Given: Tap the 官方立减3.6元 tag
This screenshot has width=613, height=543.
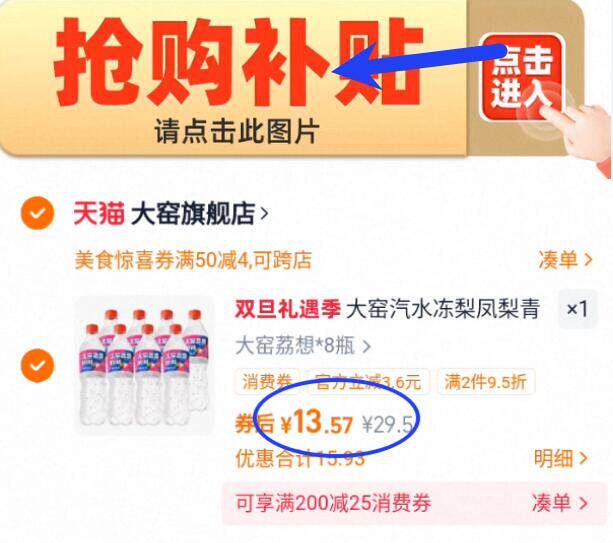Looking at the screenshot, I should (x=368, y=382).
